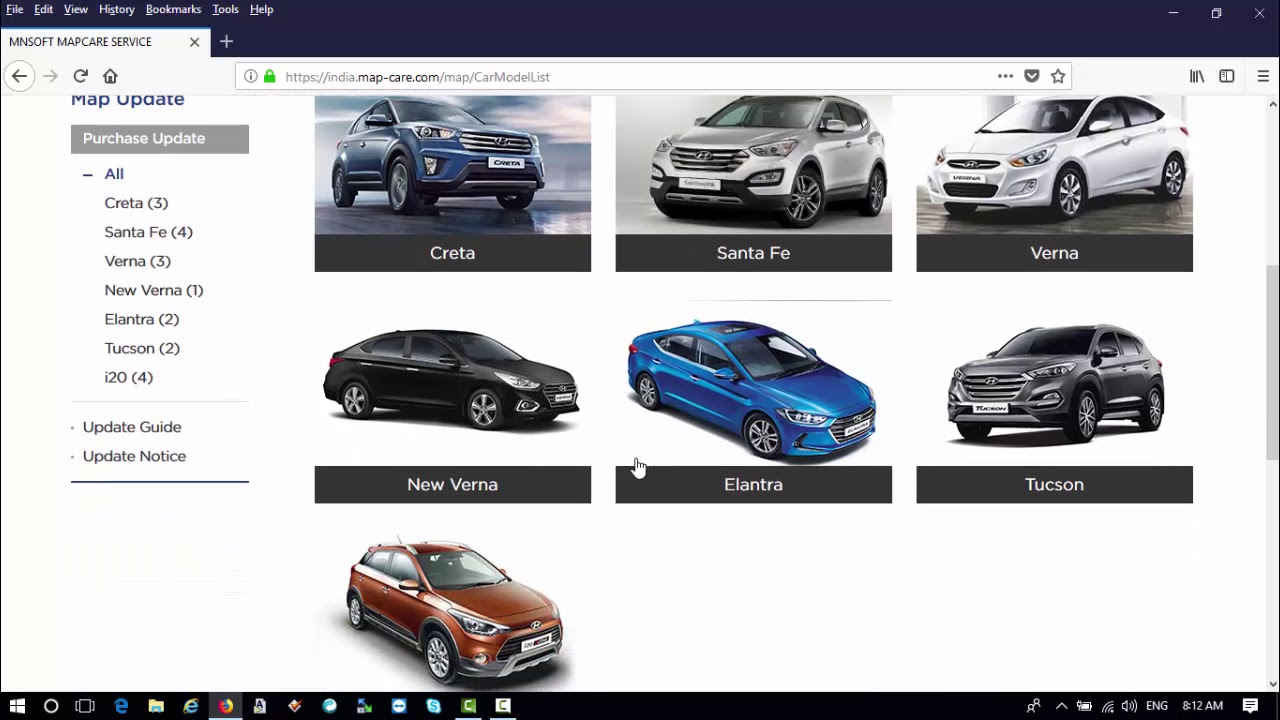Viewport: 1280px width, 720px height.
Task: Select the grey Tucson car image
Action: (1054, 383)
